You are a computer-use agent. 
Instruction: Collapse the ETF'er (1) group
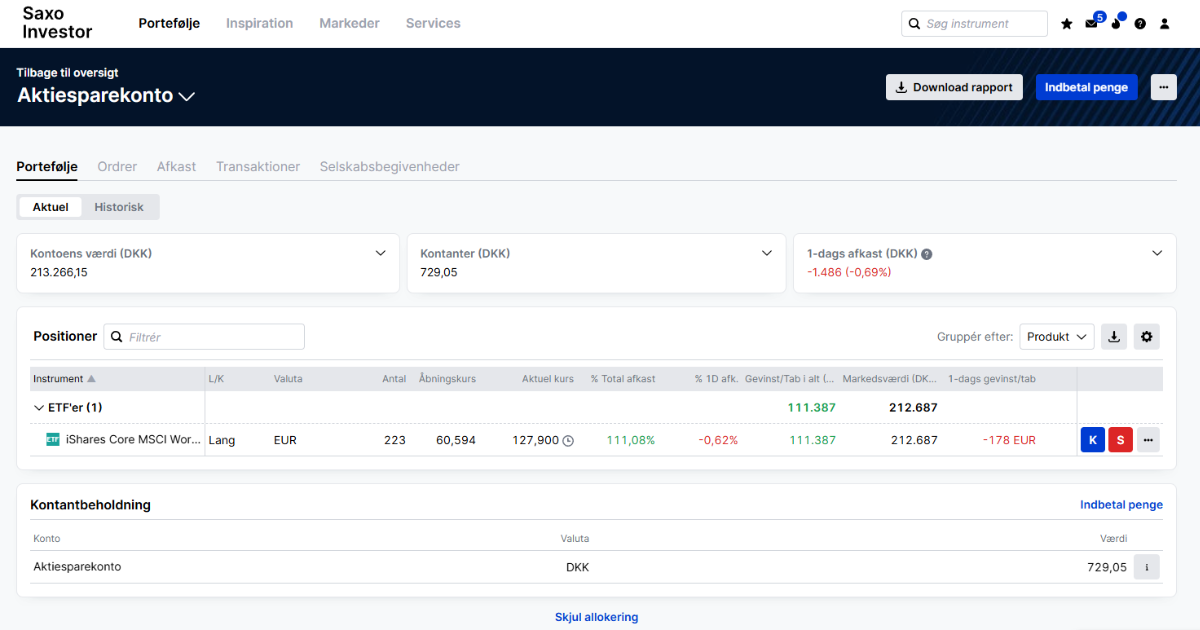click(39, 407)
